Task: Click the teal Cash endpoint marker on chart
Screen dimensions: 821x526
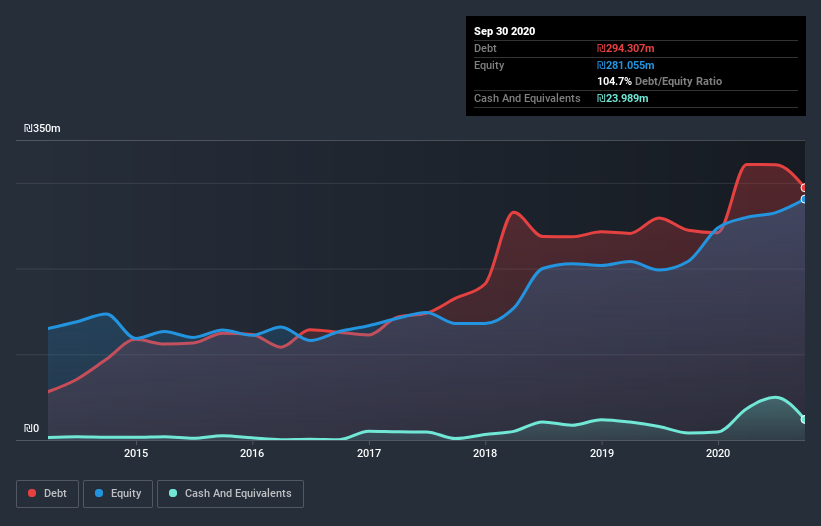Action: 804,419
